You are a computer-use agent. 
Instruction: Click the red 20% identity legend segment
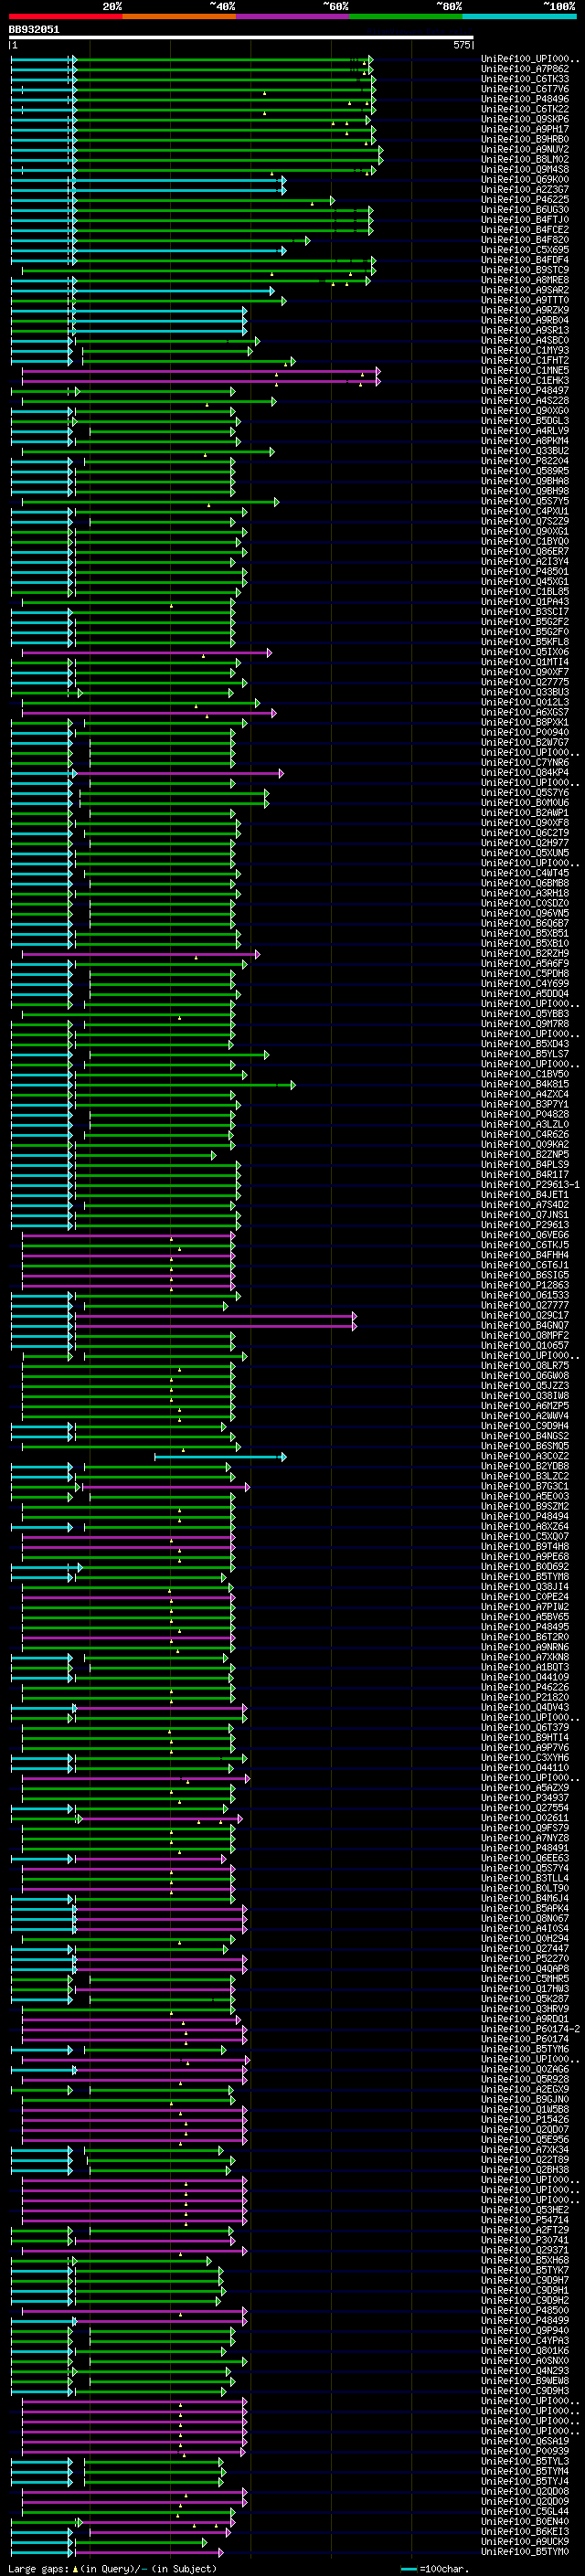point(65,16)
